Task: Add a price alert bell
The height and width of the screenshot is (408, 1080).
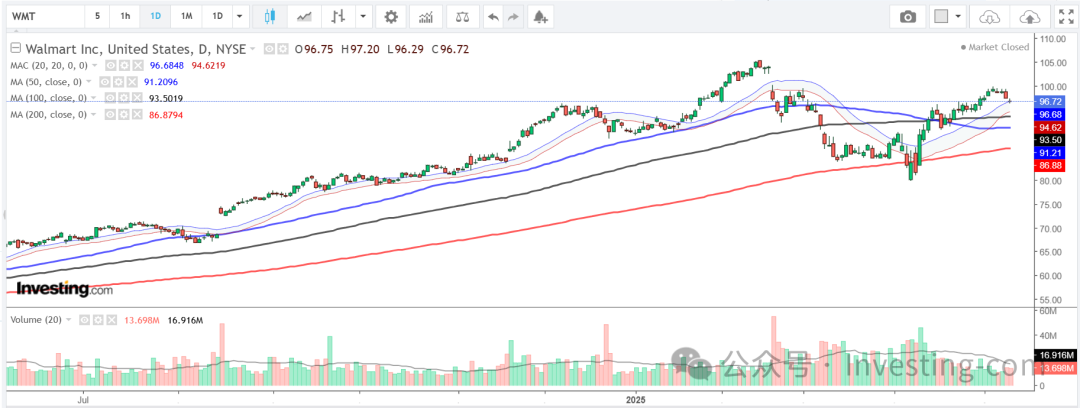Action: [541, 17]
